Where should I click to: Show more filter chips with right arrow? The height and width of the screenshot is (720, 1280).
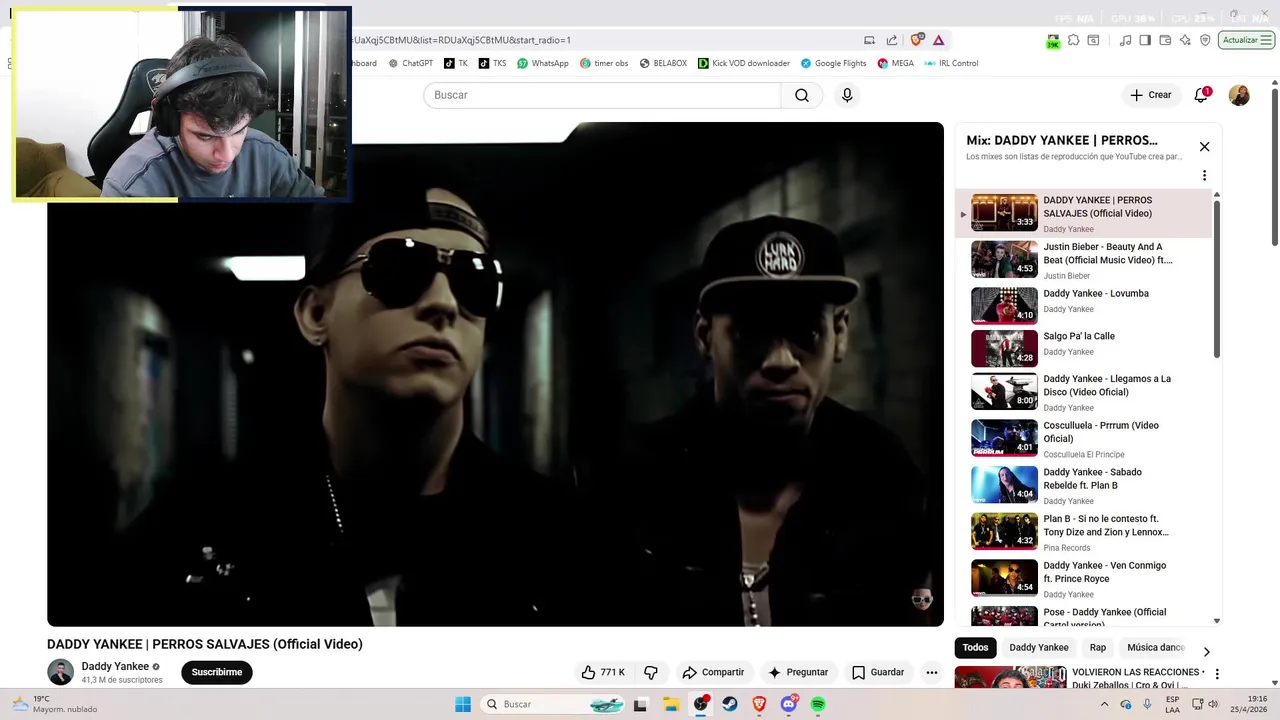tap(1206, 651)
